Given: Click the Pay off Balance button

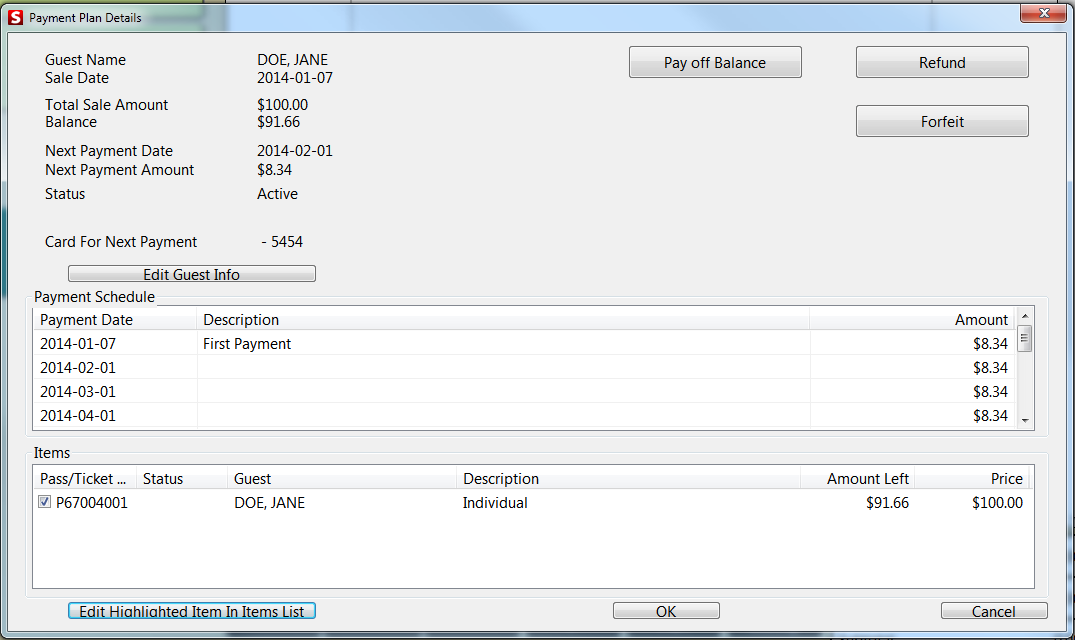Looking at the screenshot, I should [715, 63].
